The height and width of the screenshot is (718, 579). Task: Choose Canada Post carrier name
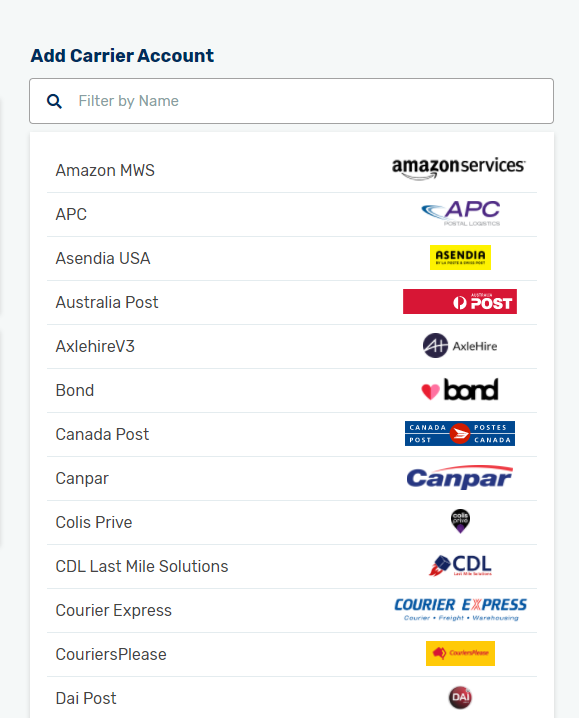(102, 434)
